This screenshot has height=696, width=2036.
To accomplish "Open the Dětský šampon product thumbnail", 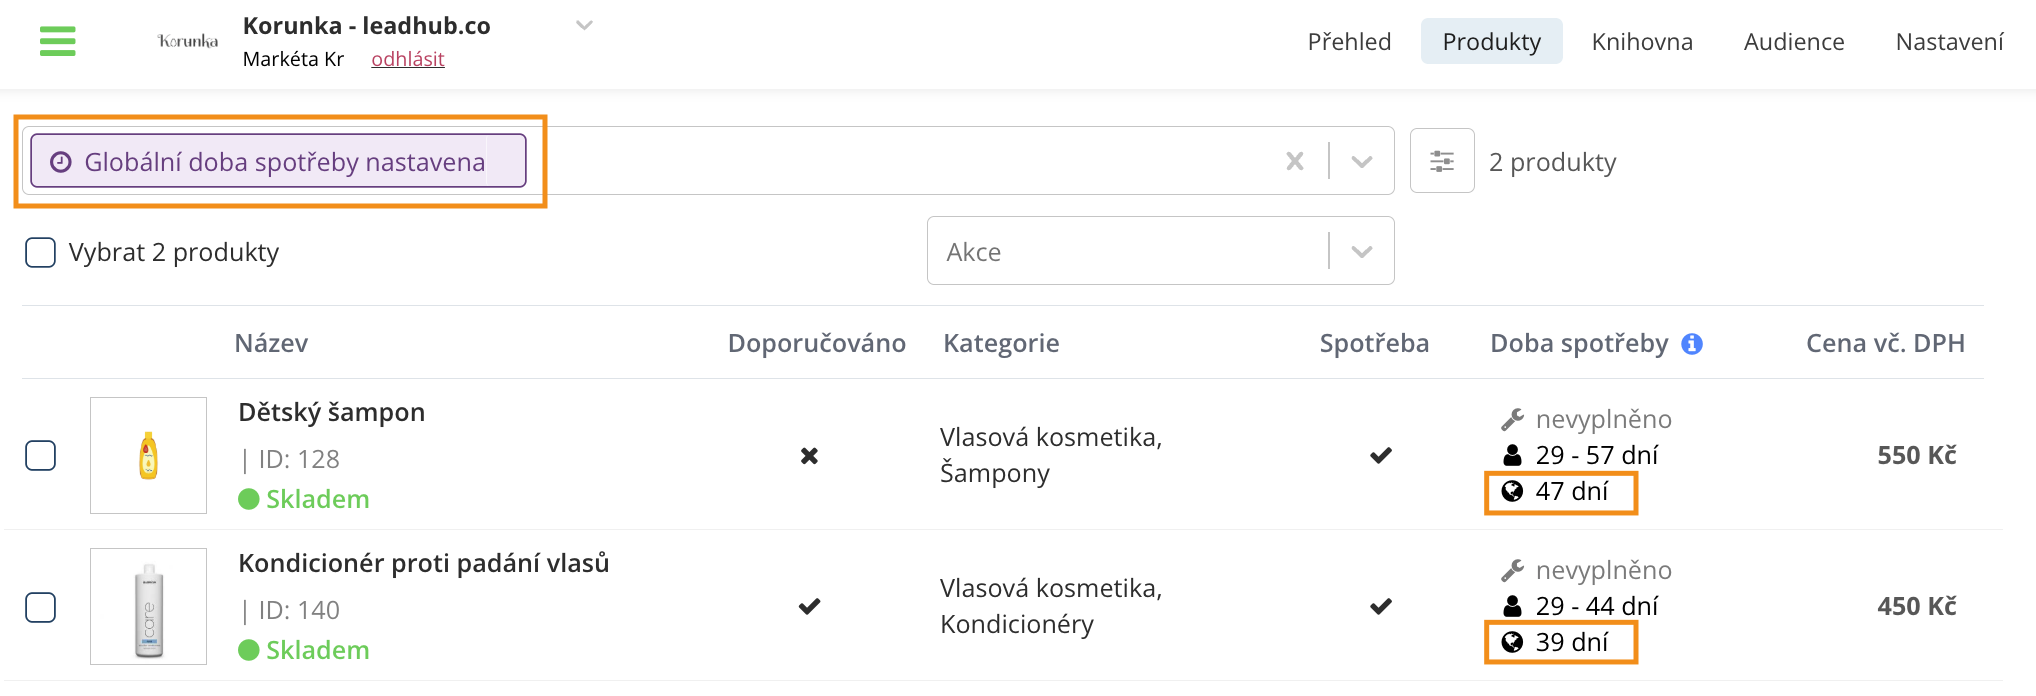I will [x=148, y=455].
